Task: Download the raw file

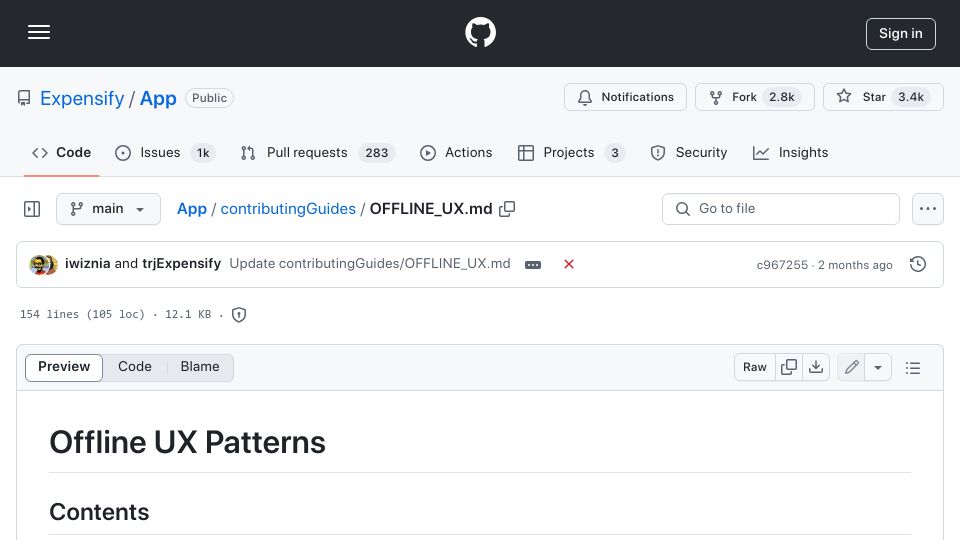Action: tap(816, 367)
